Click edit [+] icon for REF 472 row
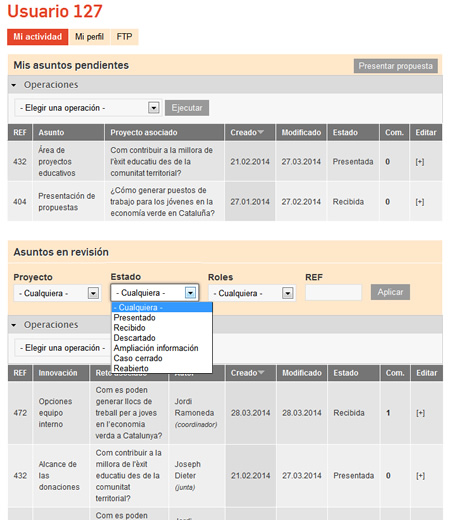The image size is (450, 520). (420, 413)
